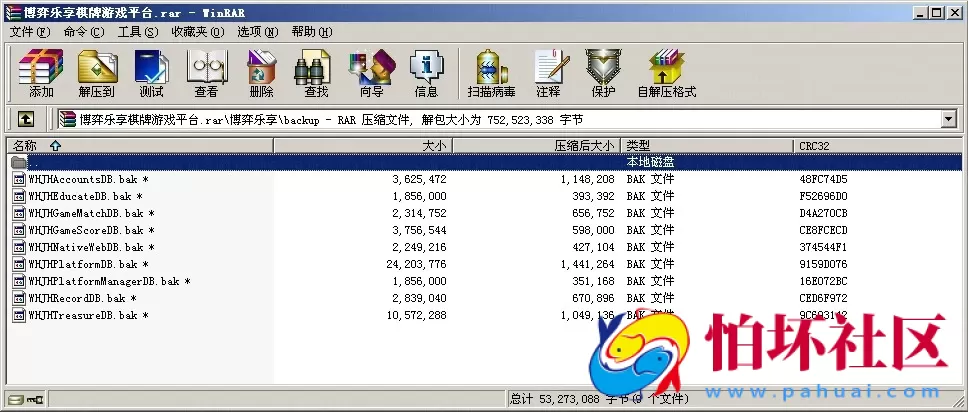Select WHJHRecordDB.bak file name
Image resolution: width=968 pixels, height=412 pixels.
click(77, 298)
